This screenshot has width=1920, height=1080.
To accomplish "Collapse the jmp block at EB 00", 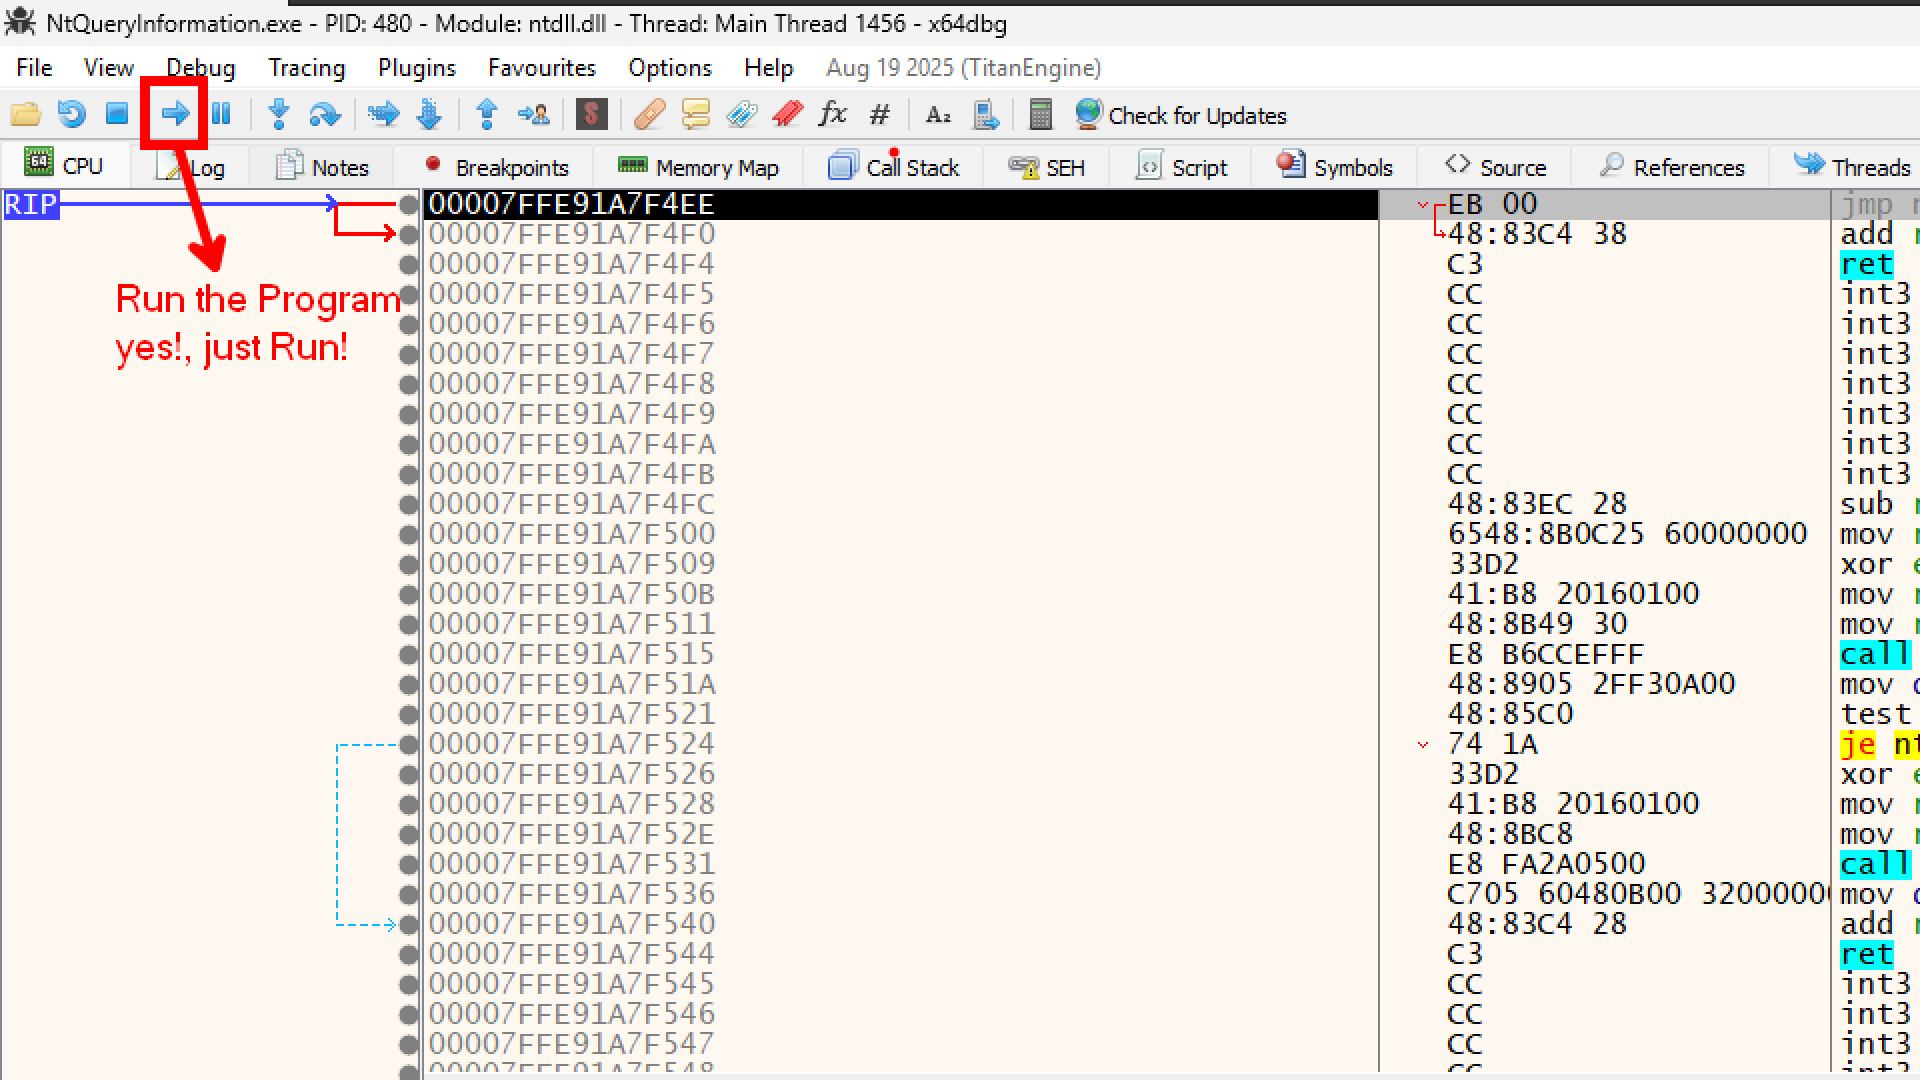I will point(1423,205).
